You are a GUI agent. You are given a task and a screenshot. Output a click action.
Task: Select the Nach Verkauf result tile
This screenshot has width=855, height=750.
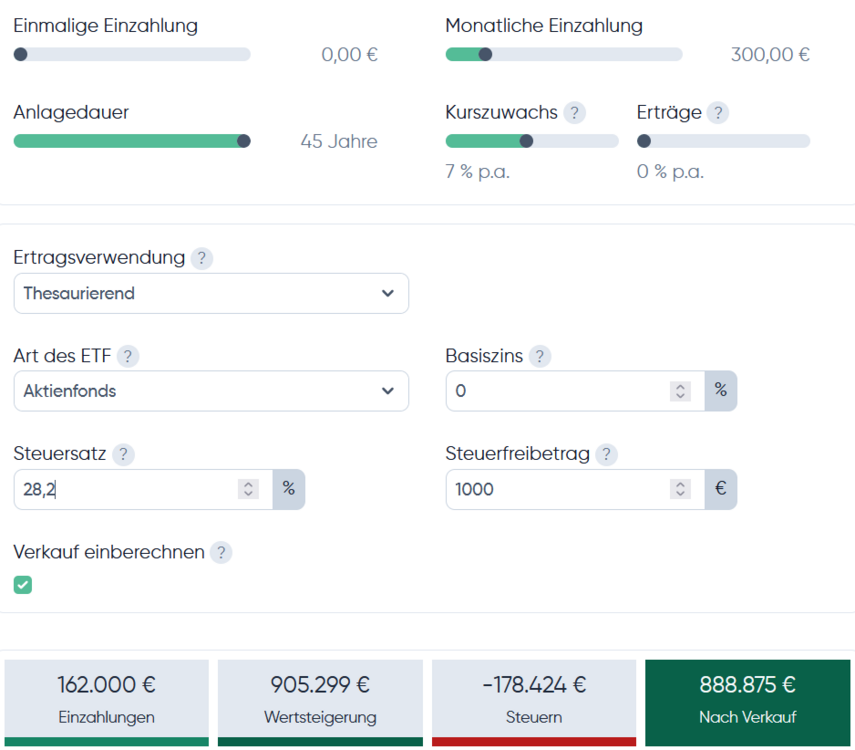coord(747,700)
